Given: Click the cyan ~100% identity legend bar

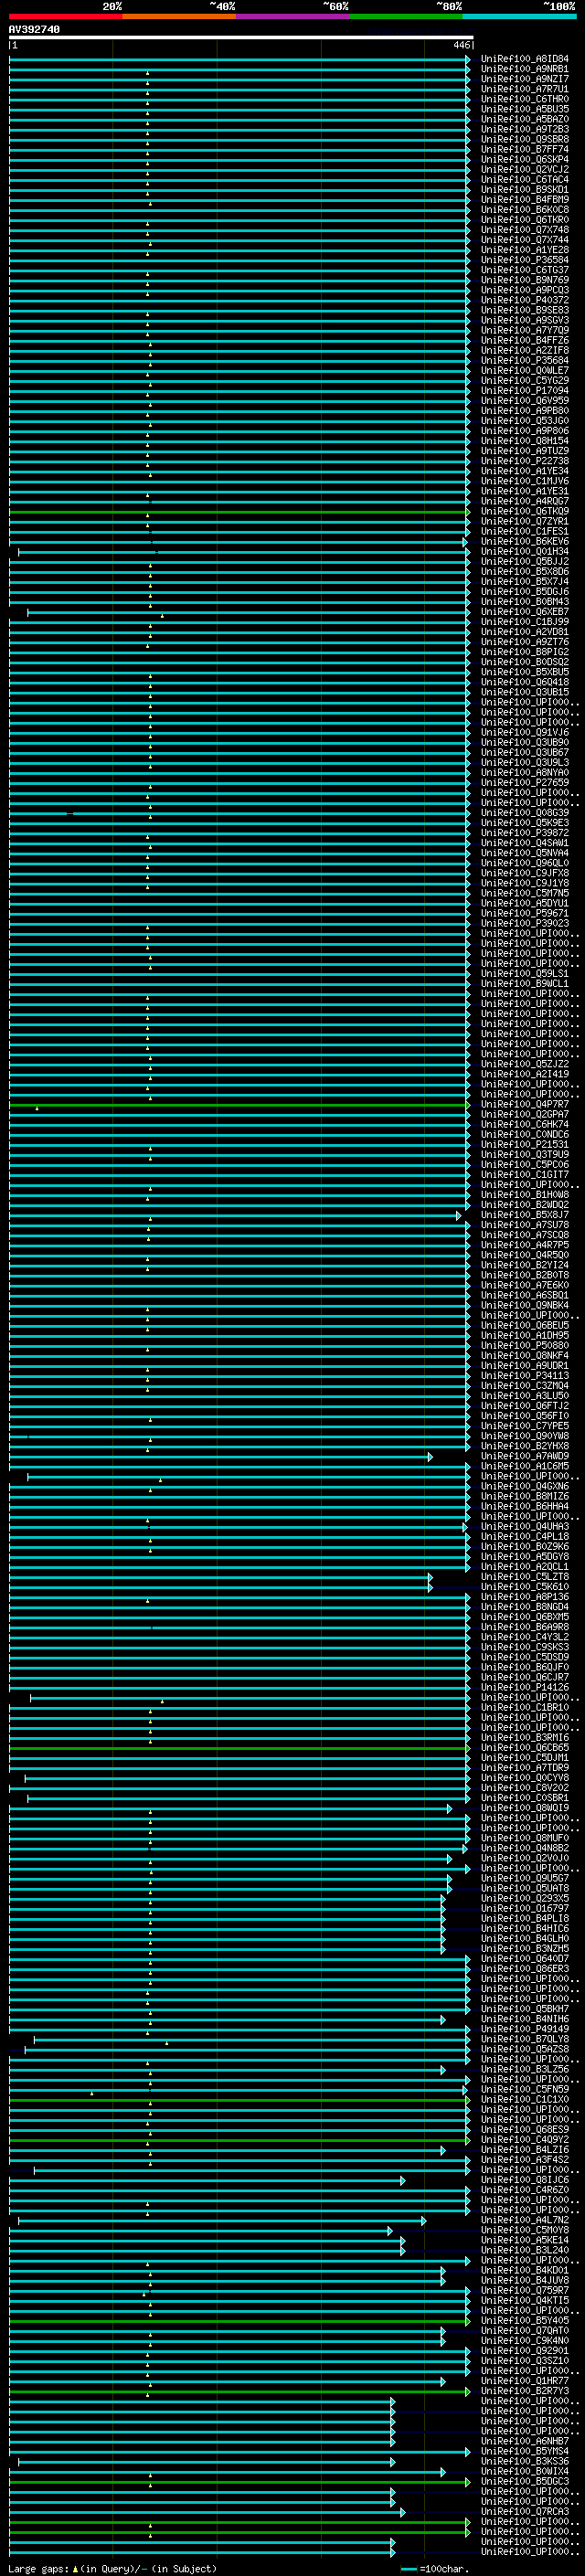Looking at the screenshot, I should click(x=519, y=16).
